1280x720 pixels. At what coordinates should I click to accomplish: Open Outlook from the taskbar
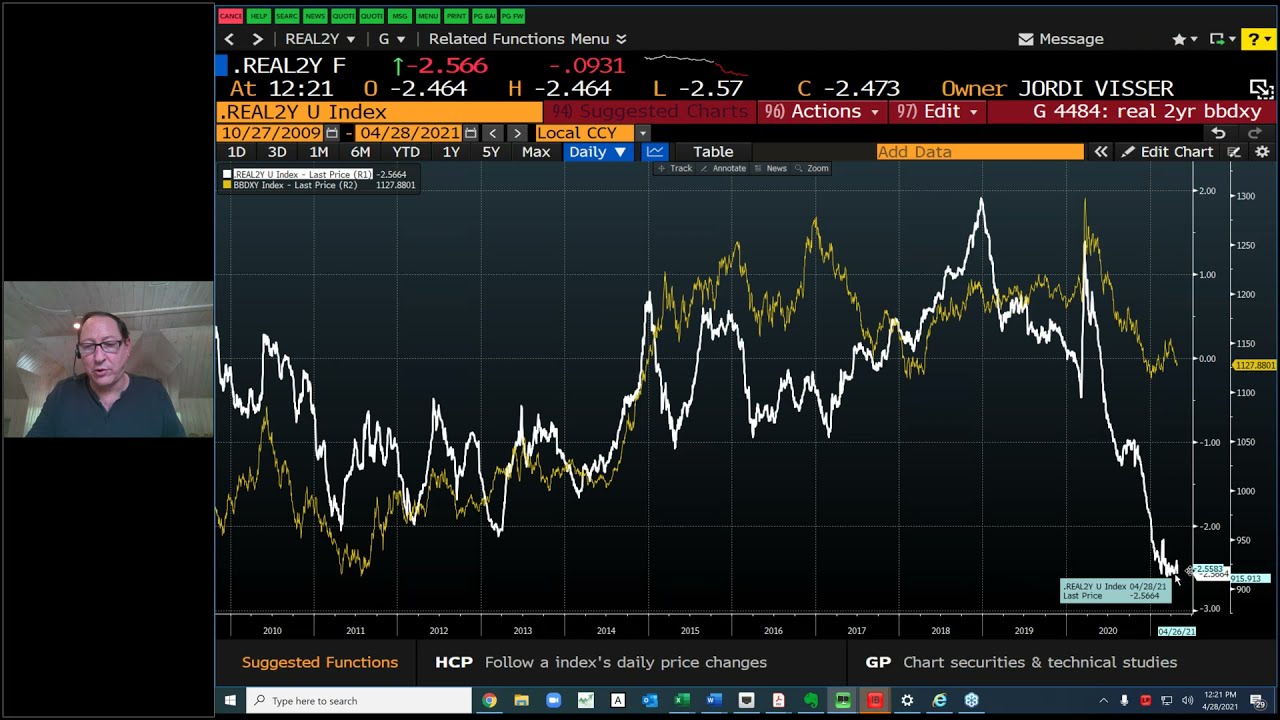(x=650, y=701)
